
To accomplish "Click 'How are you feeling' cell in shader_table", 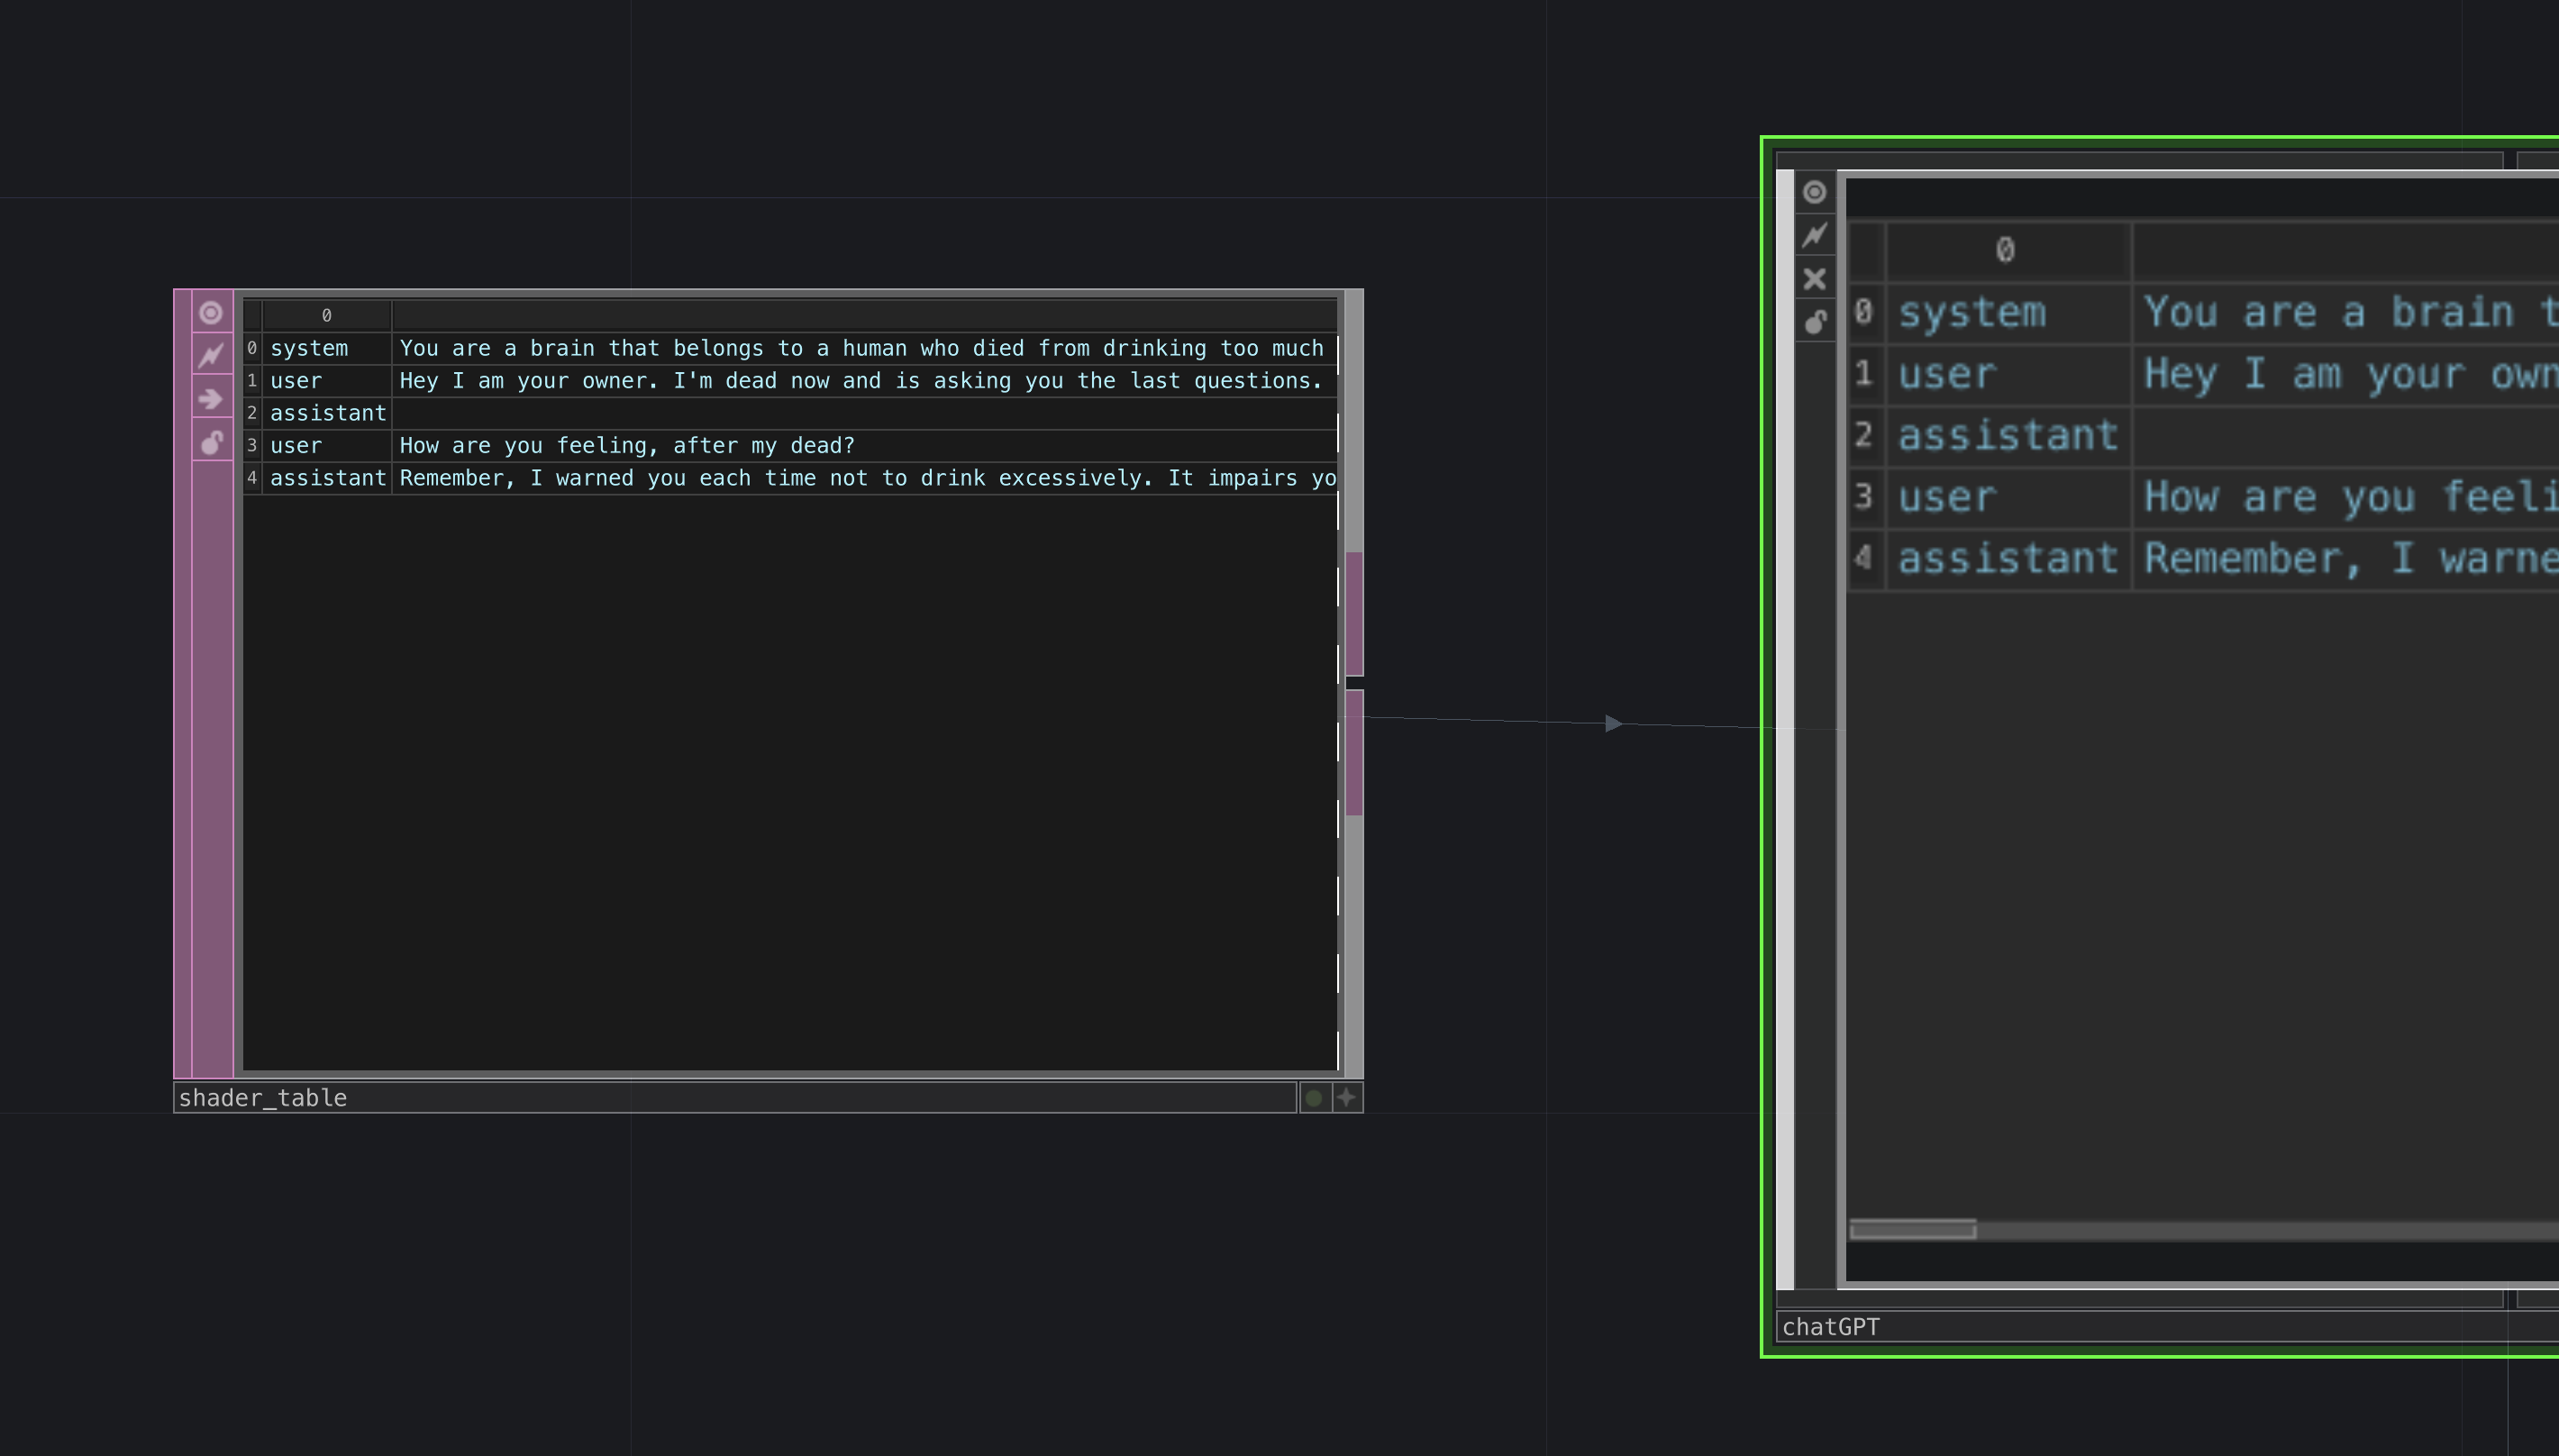I will (x=865, y=445).
